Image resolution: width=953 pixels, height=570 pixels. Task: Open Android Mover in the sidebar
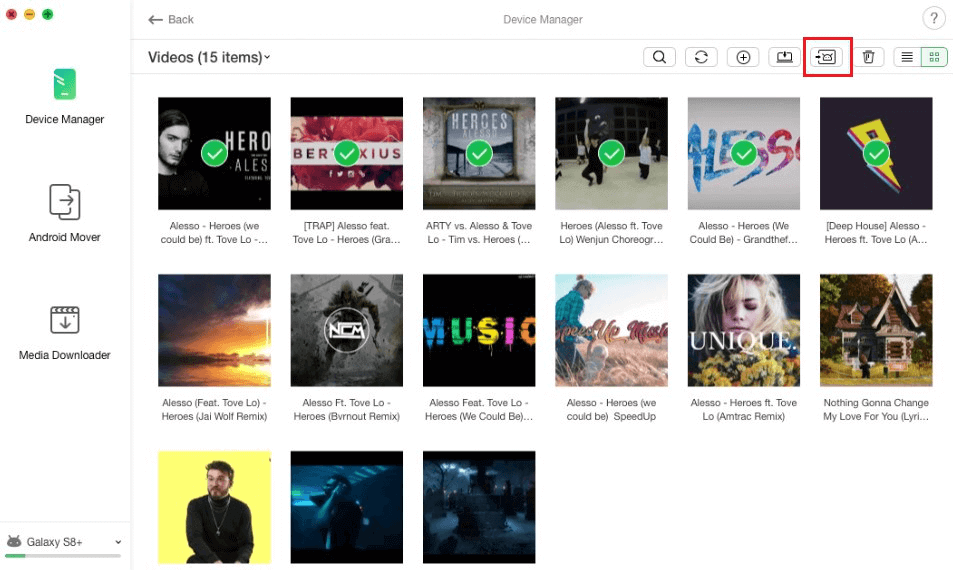(64, 214)
